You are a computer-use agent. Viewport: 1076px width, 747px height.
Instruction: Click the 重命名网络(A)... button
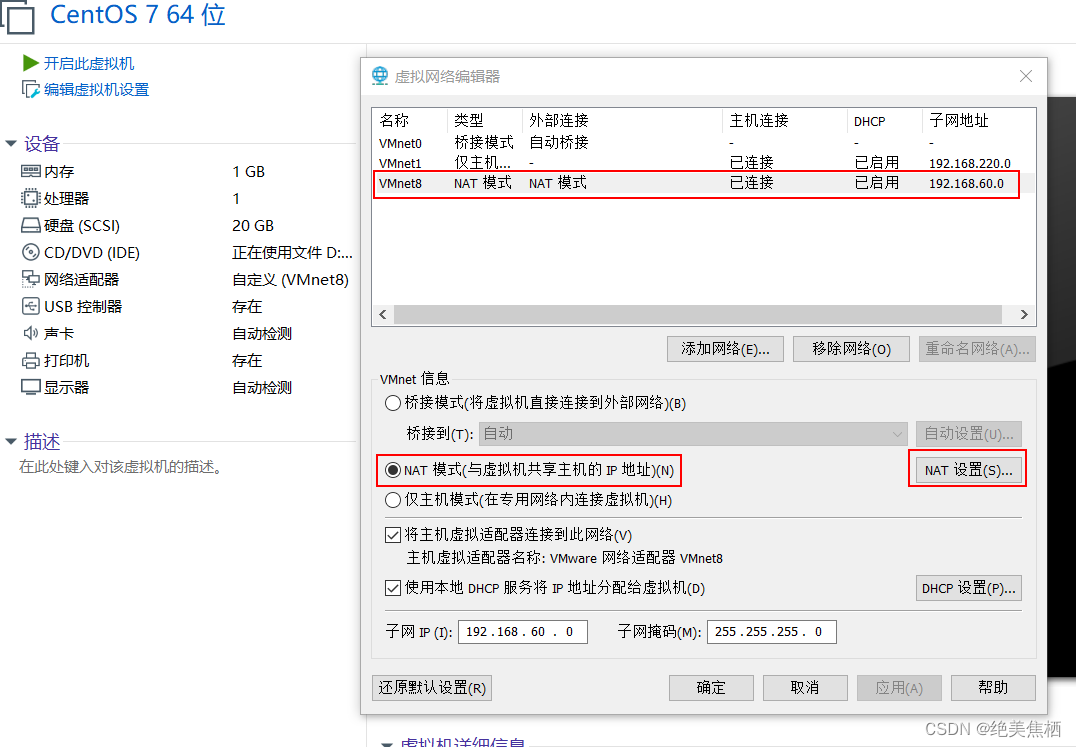977,348
